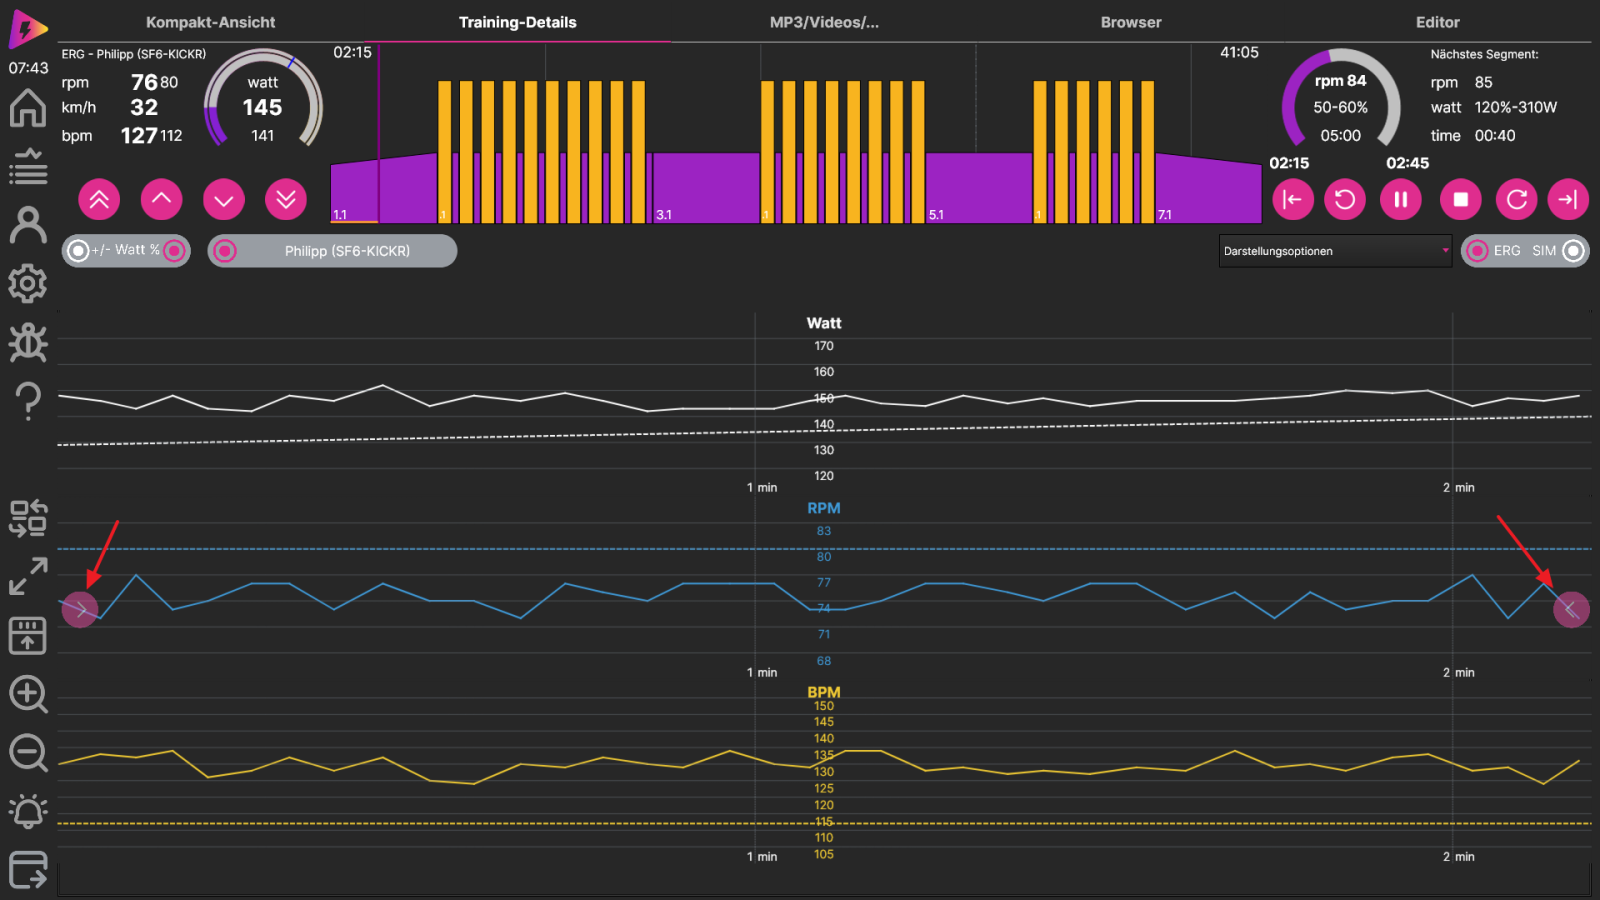Open the MP3/Videos/... tab

coord(824,22)
